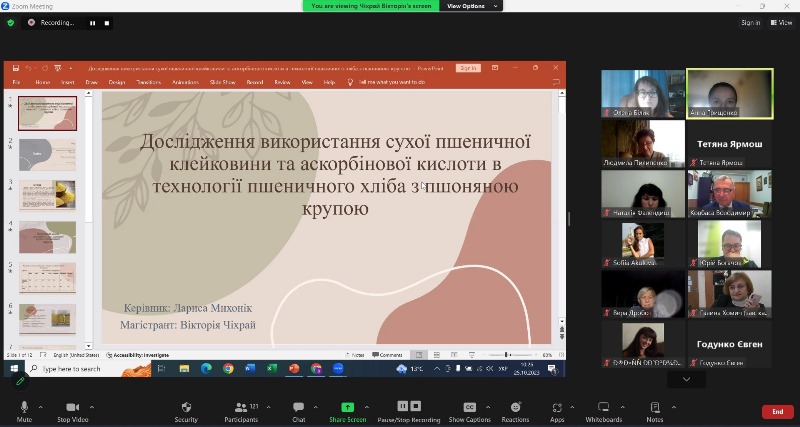This screenshot has height=427, width=800.
Task: Select slide 3 thumbnail with grain photo
Action: pyautogui.click(x=47, y=195)
